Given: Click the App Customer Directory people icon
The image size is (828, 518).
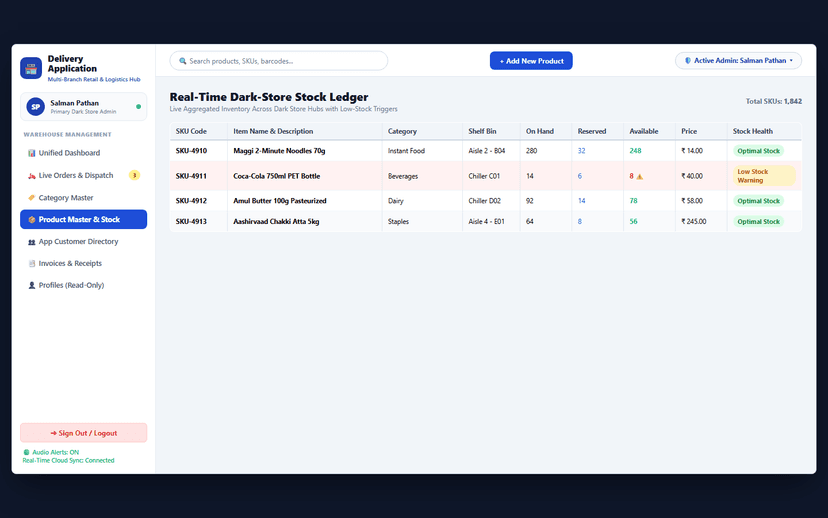Looking at the screenshot, I should click(x=32, y=242).
